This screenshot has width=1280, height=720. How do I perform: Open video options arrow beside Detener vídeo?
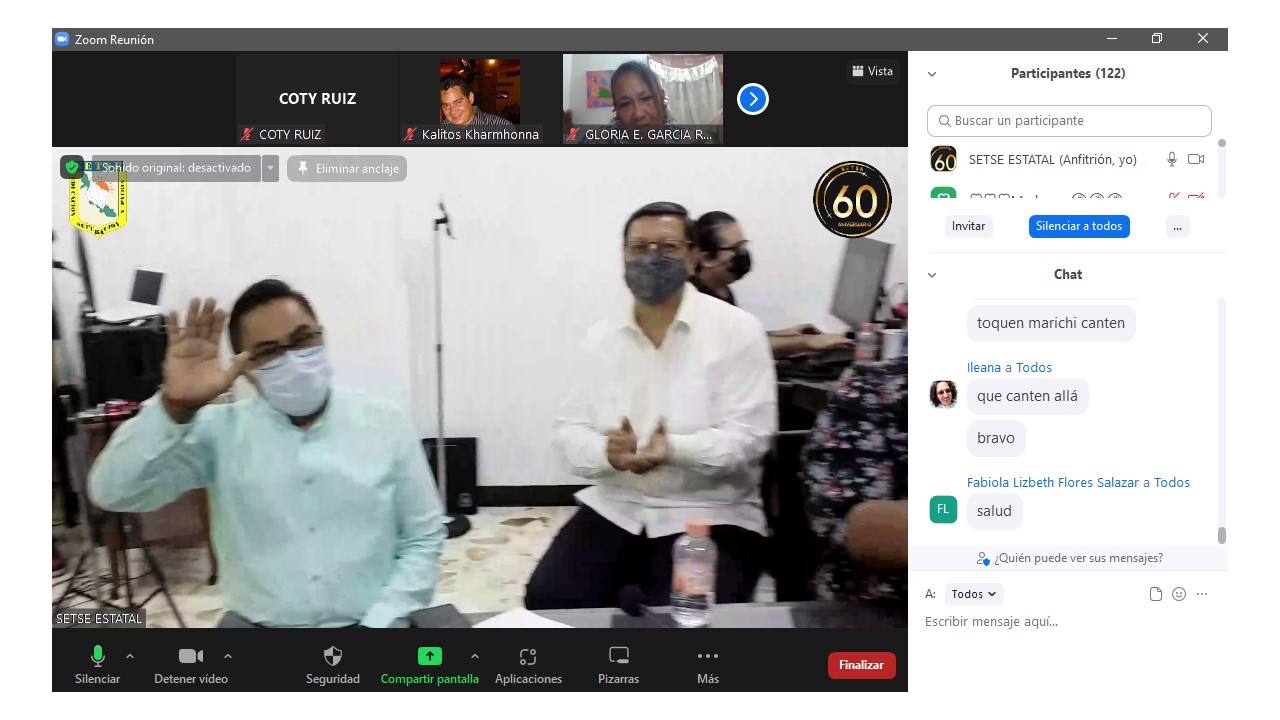point(228,656)
